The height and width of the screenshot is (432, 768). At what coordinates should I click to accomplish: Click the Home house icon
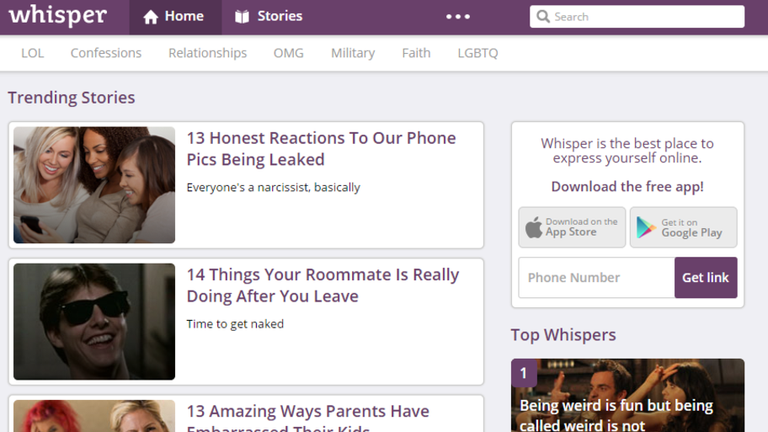pos(151,17)
